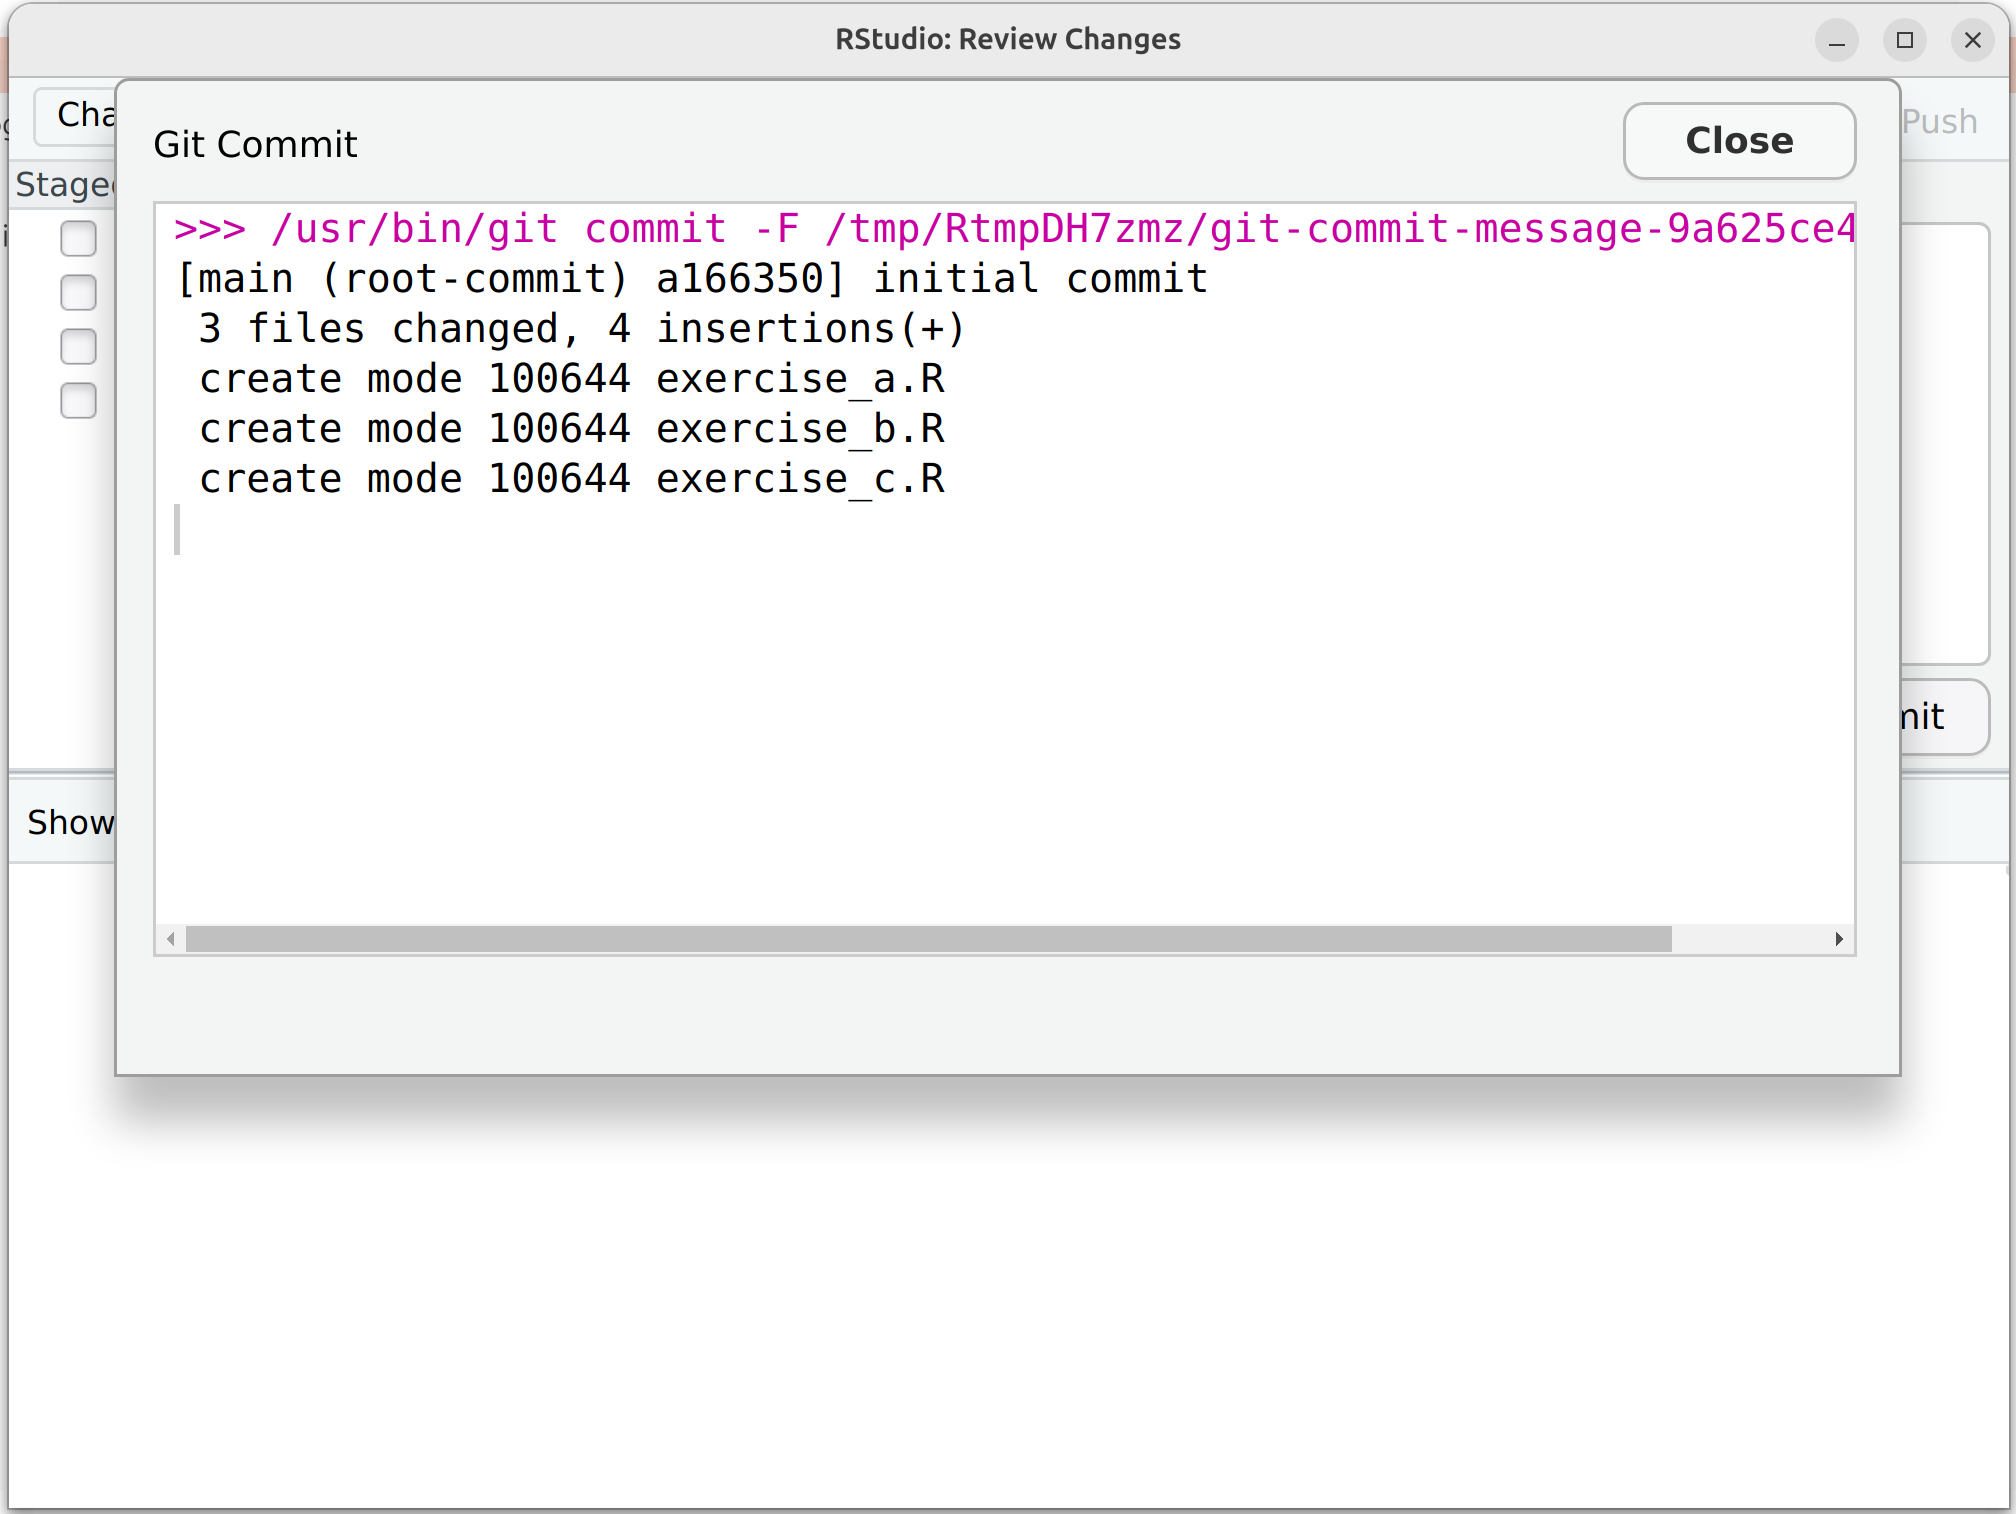The width and height of the screenshot is (2016, 1514).
Task: Check the third Staged checkbox
Action: coord(78,347)
